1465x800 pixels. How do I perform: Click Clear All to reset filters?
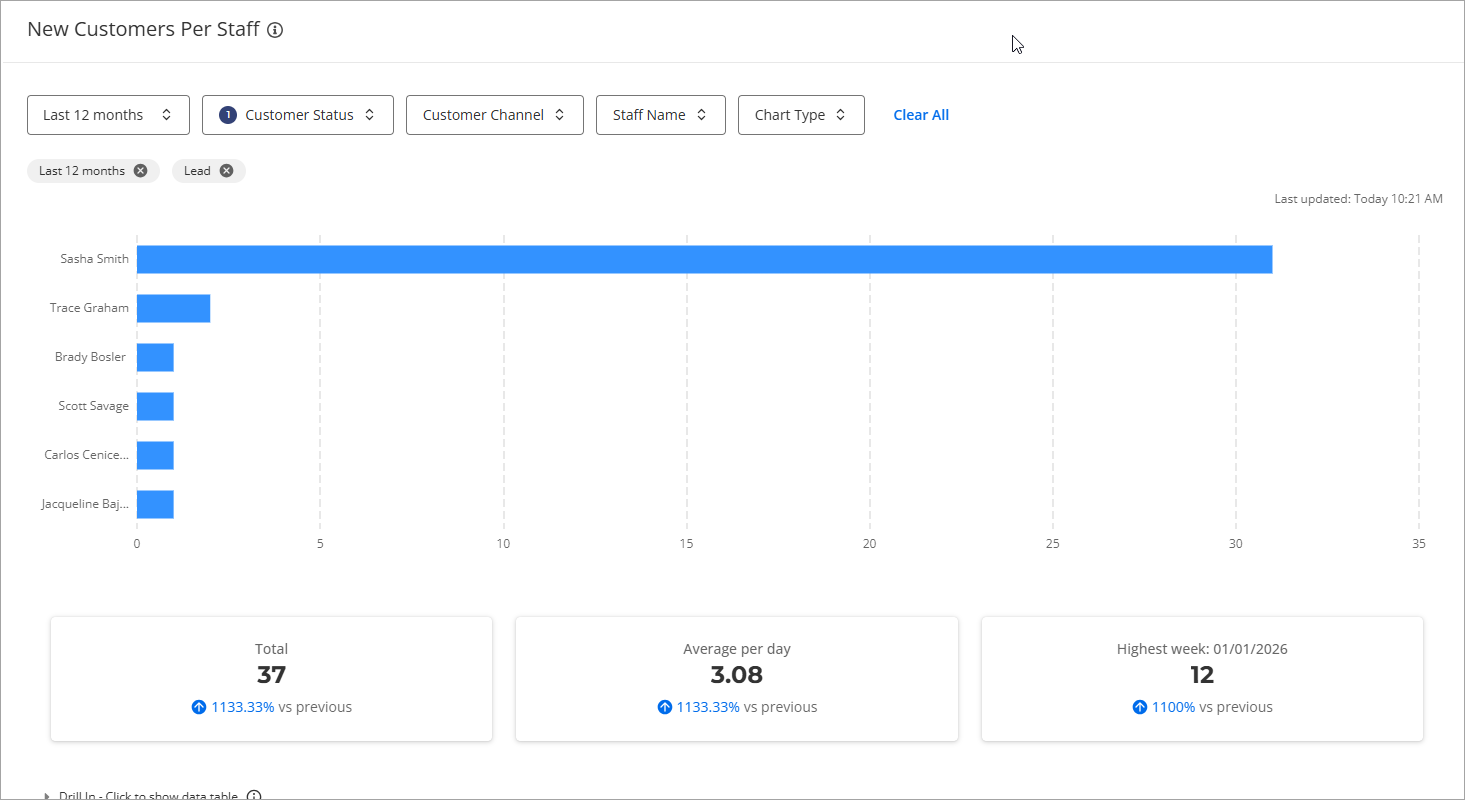(920, 115)
